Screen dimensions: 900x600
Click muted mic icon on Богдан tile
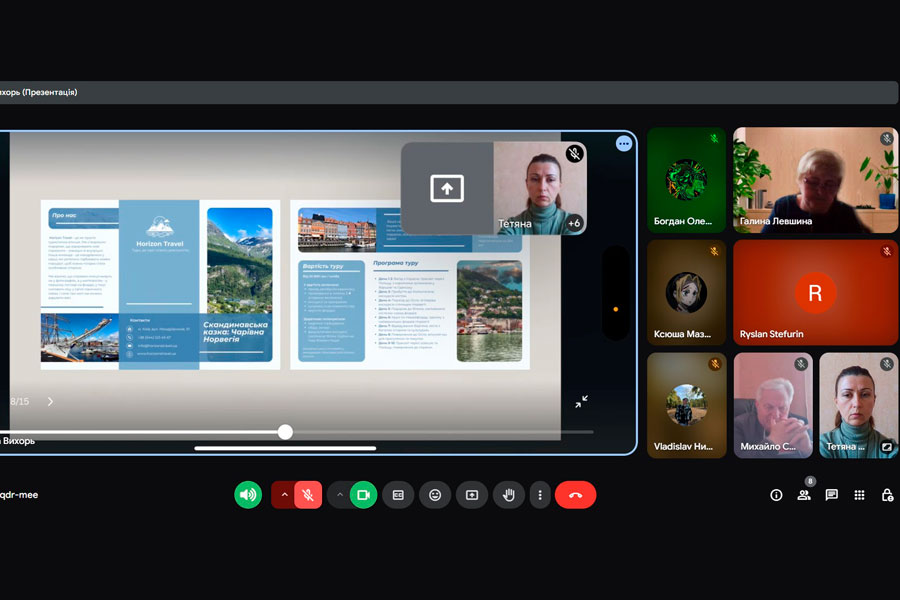click(715, 138)
